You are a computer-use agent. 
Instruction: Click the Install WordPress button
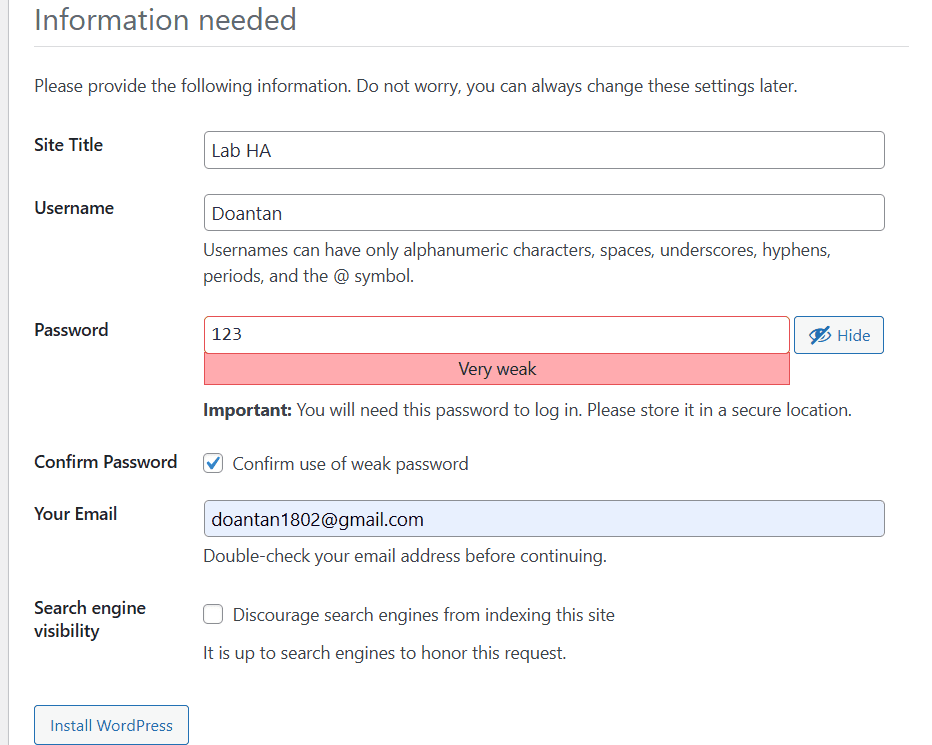111,725
